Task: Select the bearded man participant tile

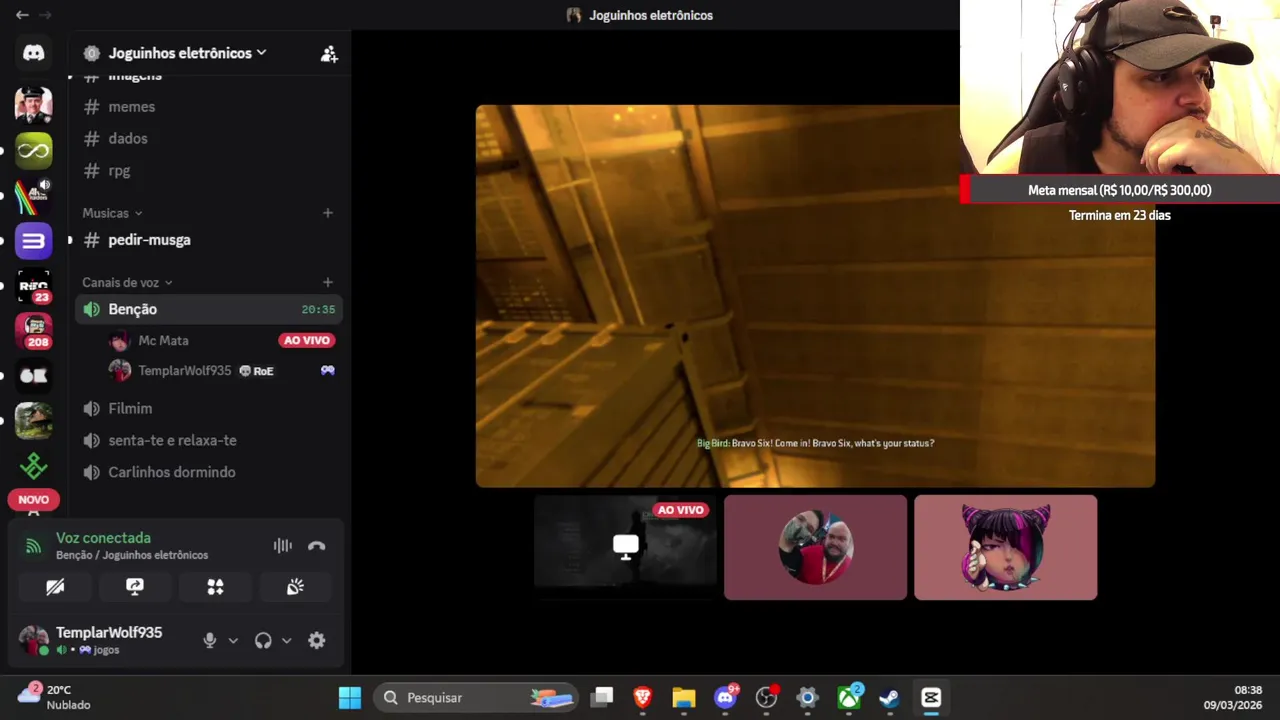Action: [x=815, y=548]
